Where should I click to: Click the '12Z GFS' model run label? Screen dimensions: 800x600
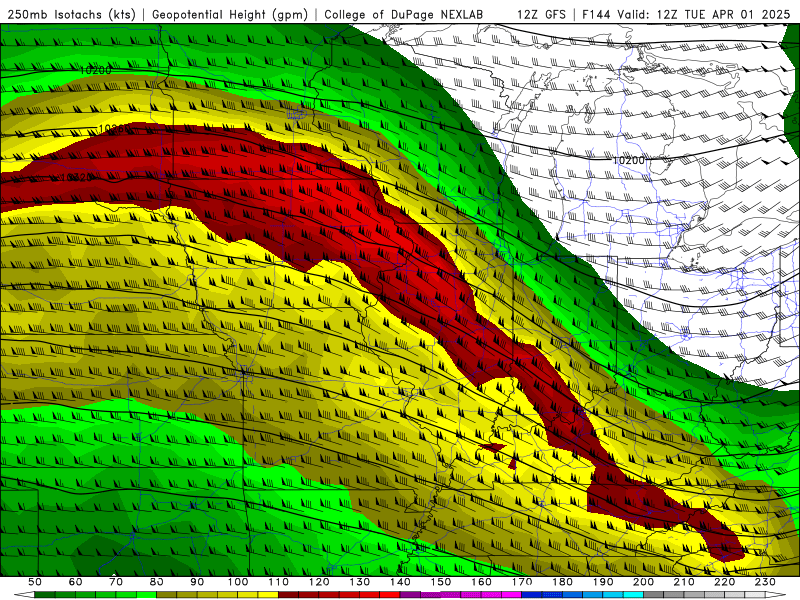tap(541, 15)
